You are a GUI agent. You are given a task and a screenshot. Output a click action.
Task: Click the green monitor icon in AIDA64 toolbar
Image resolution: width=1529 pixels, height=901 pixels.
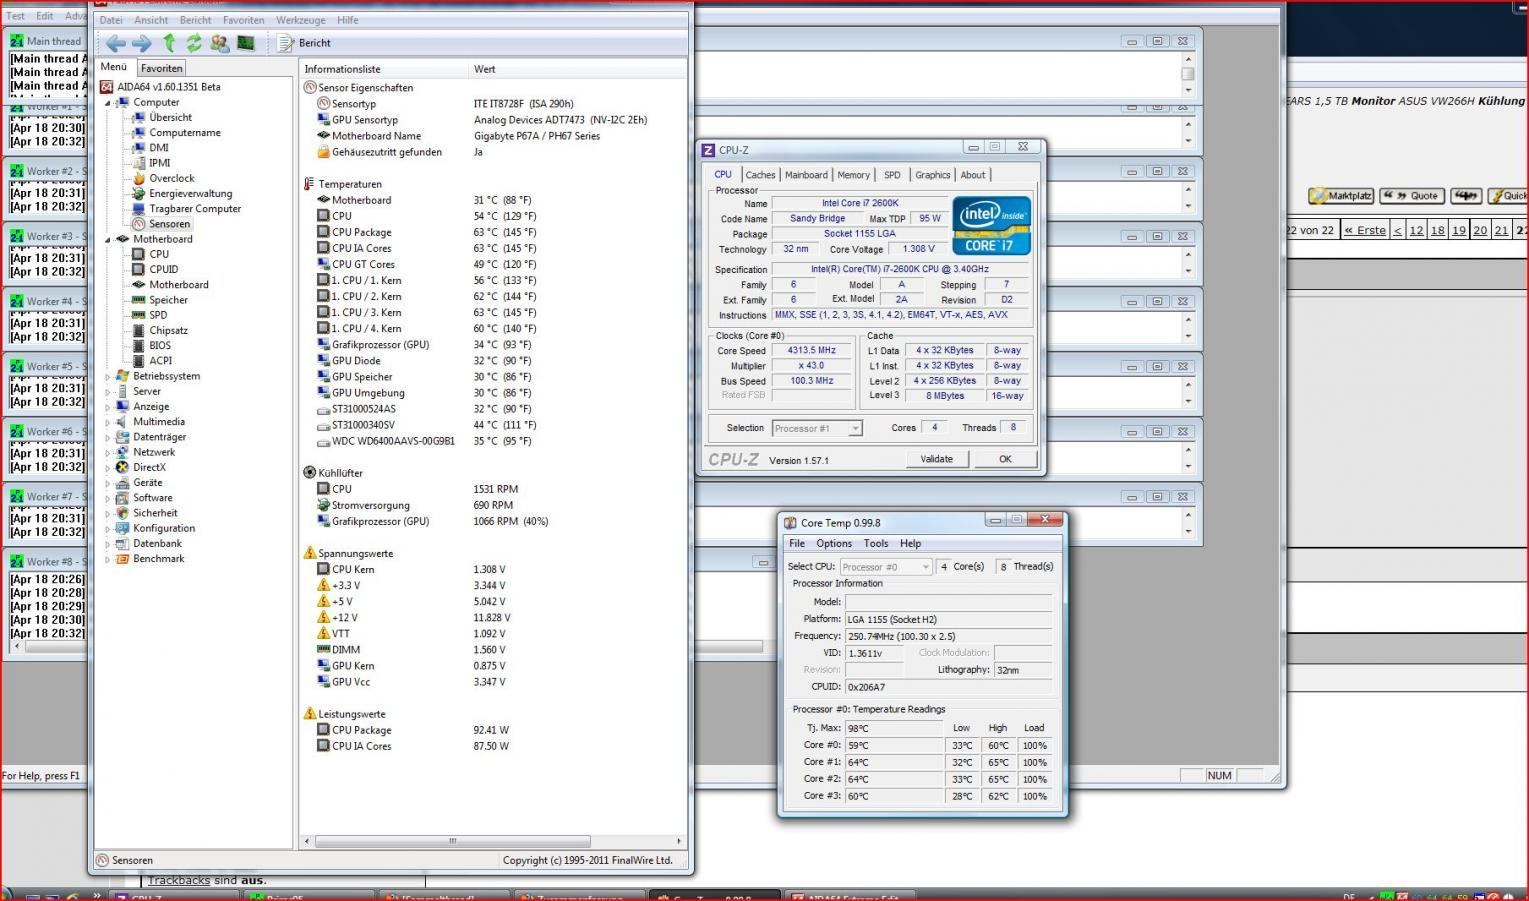pos(245,43)
